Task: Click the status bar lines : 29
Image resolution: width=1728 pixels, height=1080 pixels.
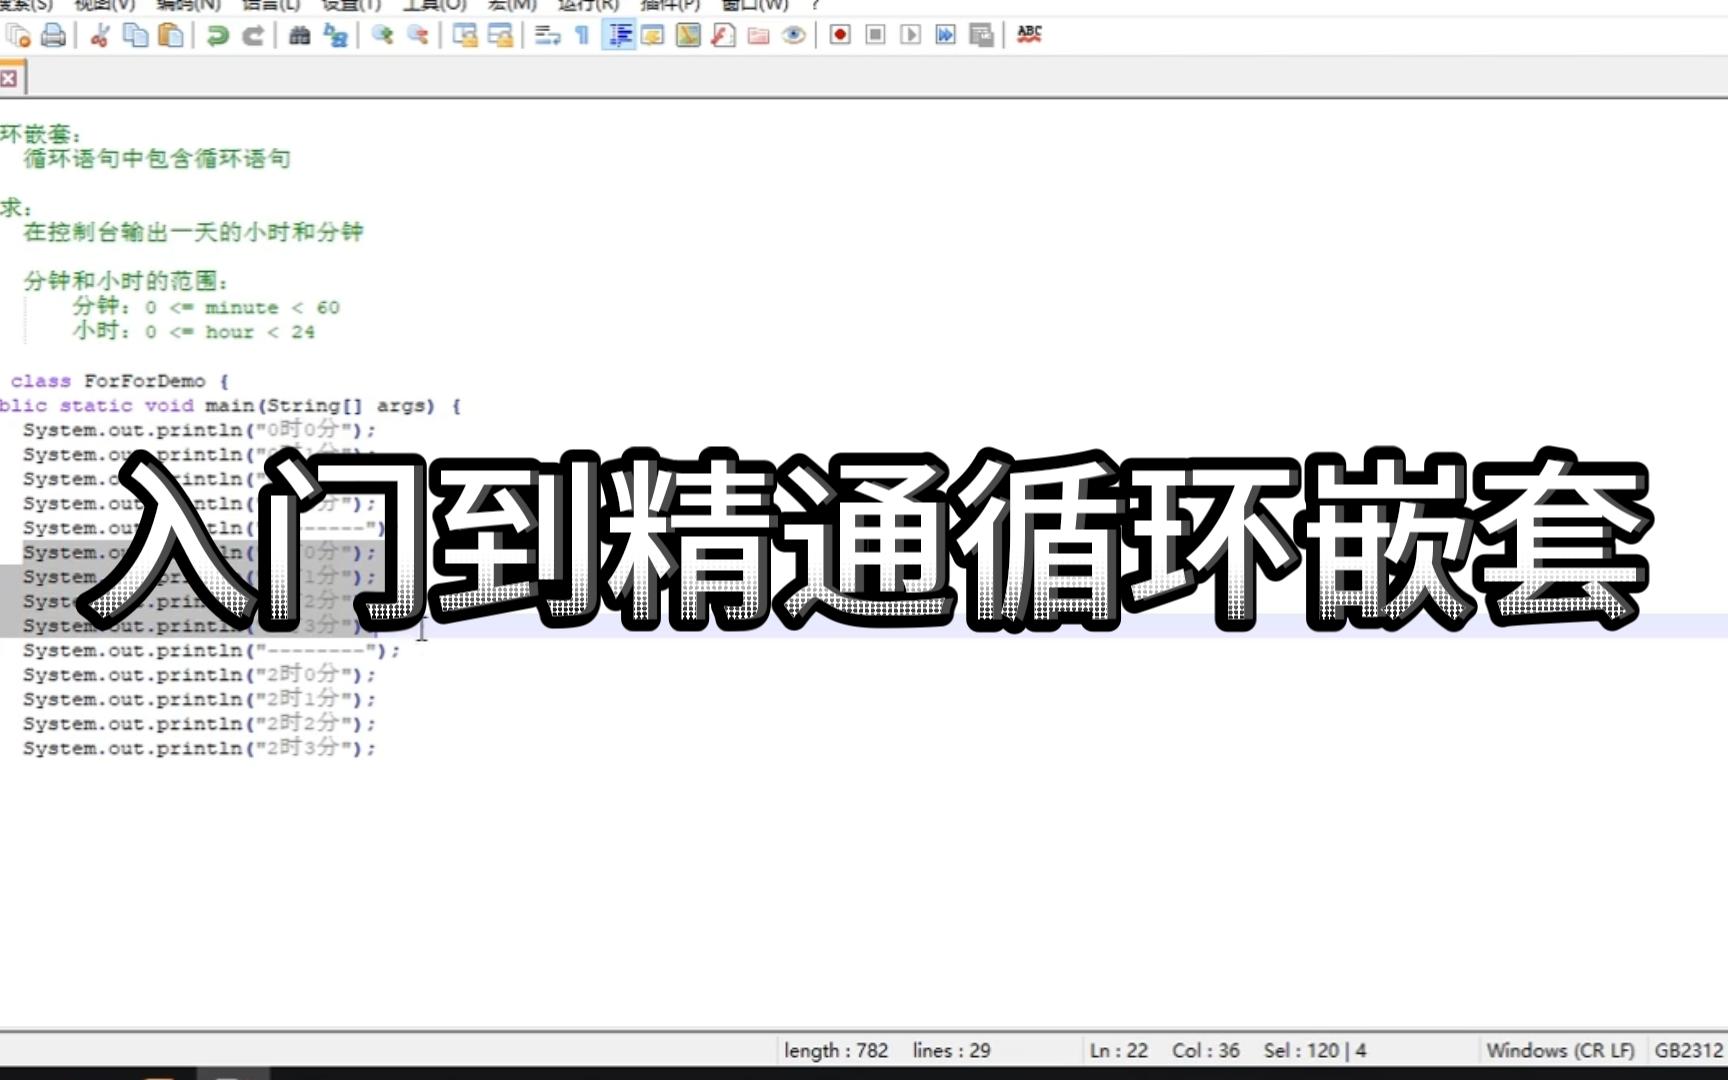Action: click(951, 1051)
